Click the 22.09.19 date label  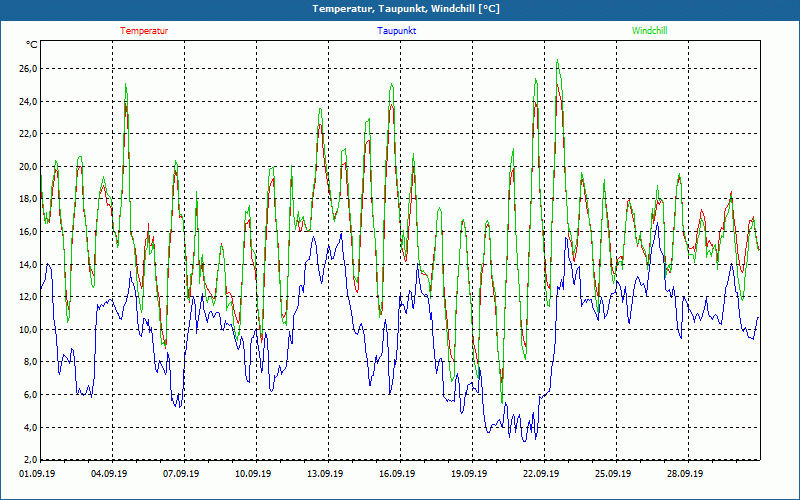click(541, 473)
